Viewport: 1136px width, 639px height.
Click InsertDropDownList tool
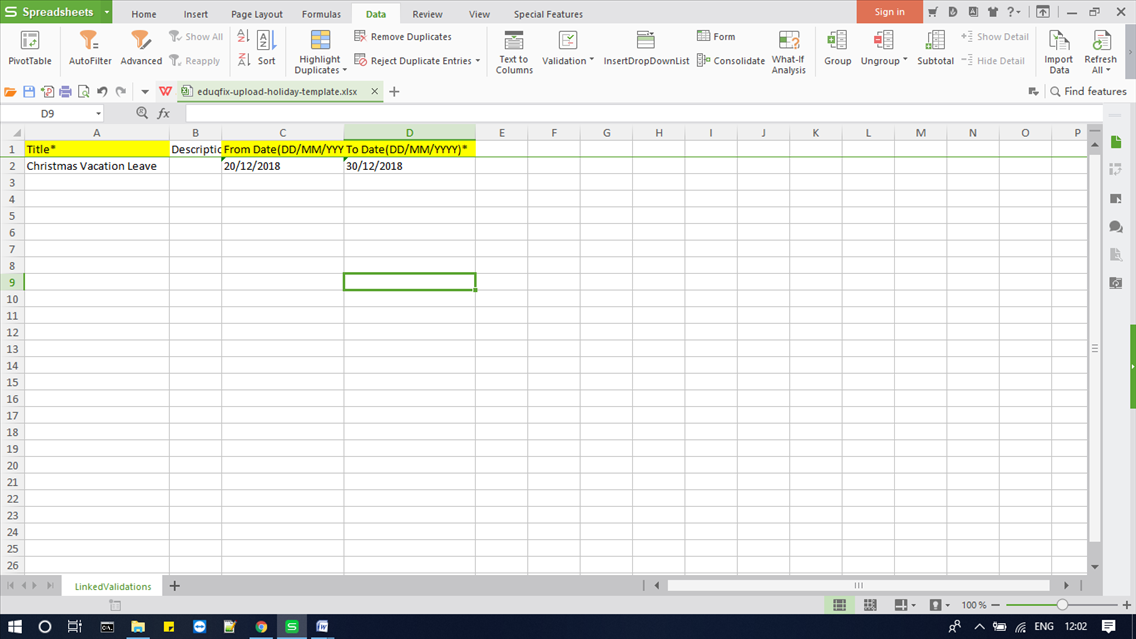point(646,48)
